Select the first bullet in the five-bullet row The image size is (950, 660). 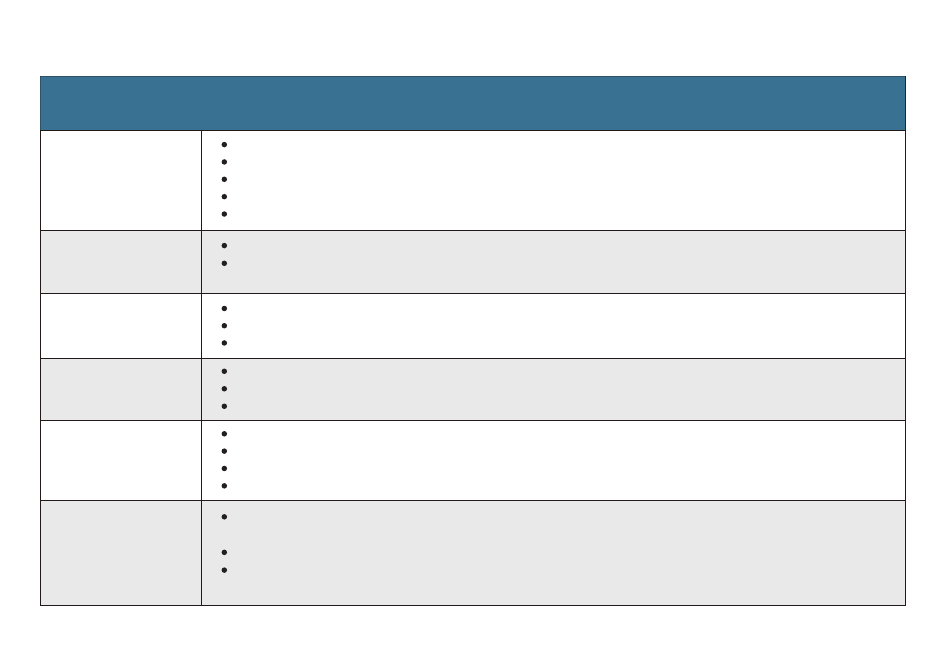224,144
